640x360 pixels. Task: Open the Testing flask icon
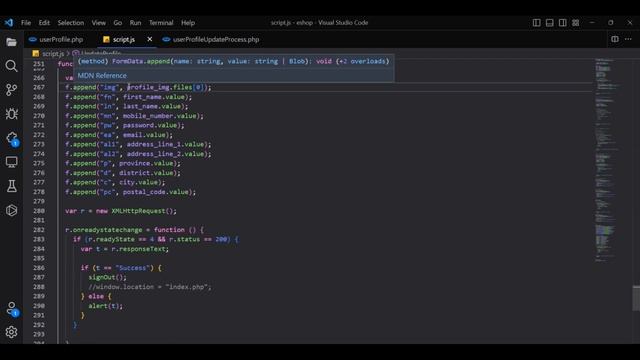tap(11, 186)
